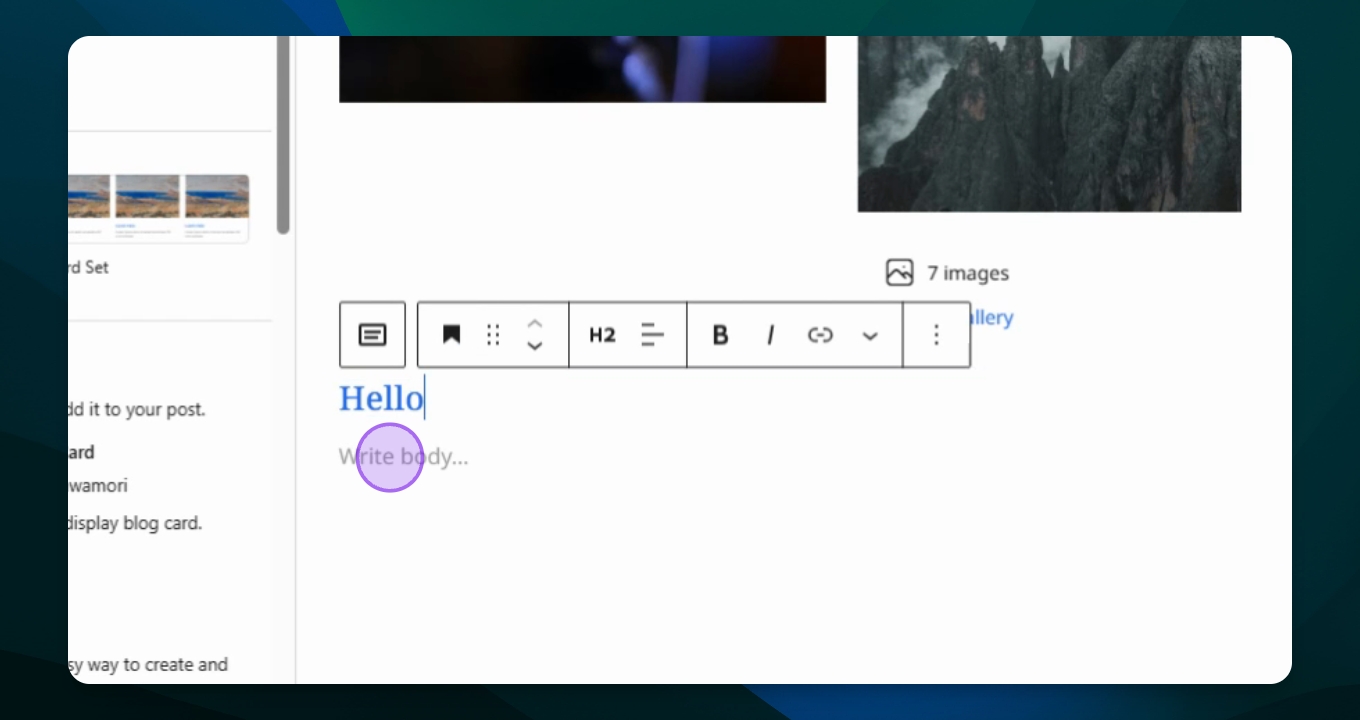Click the 'Hello' heading text

381,398
